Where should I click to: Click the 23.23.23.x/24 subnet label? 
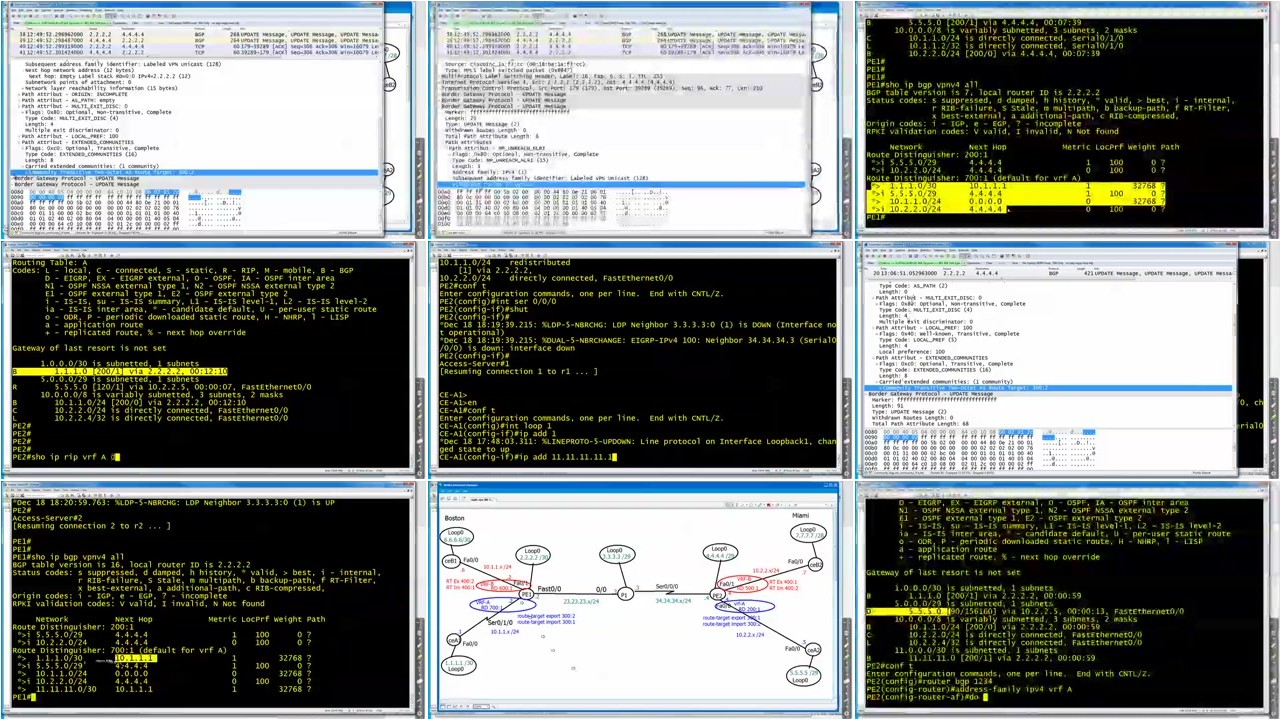(x=580, y=601)
